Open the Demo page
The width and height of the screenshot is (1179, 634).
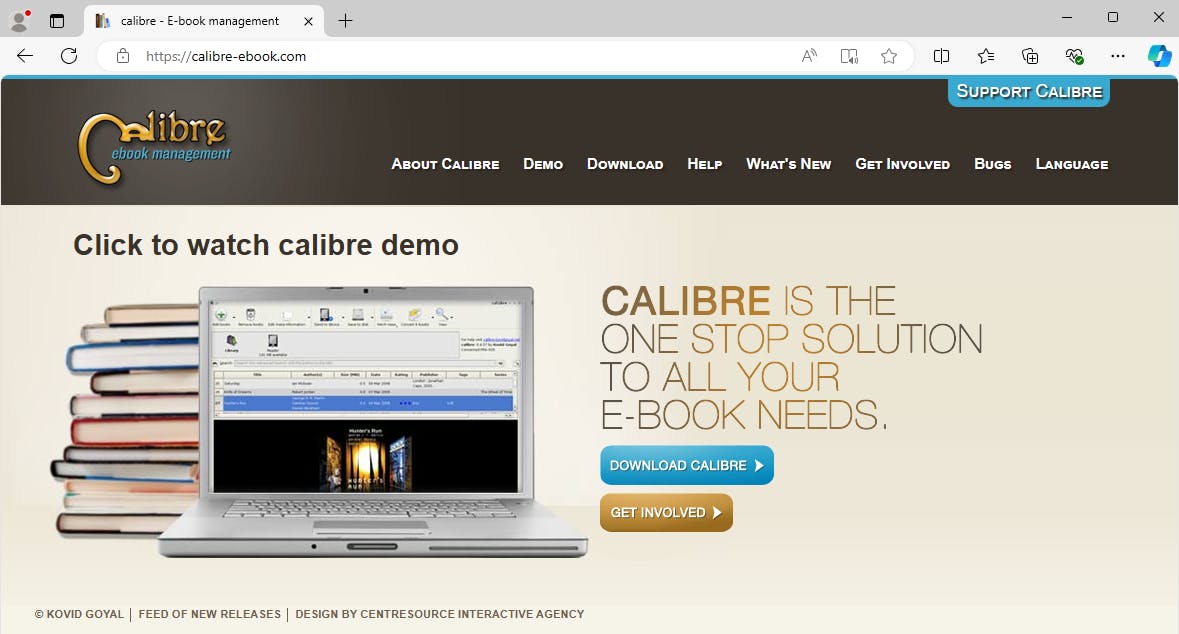pyautogui.click(x=543, y=164)
